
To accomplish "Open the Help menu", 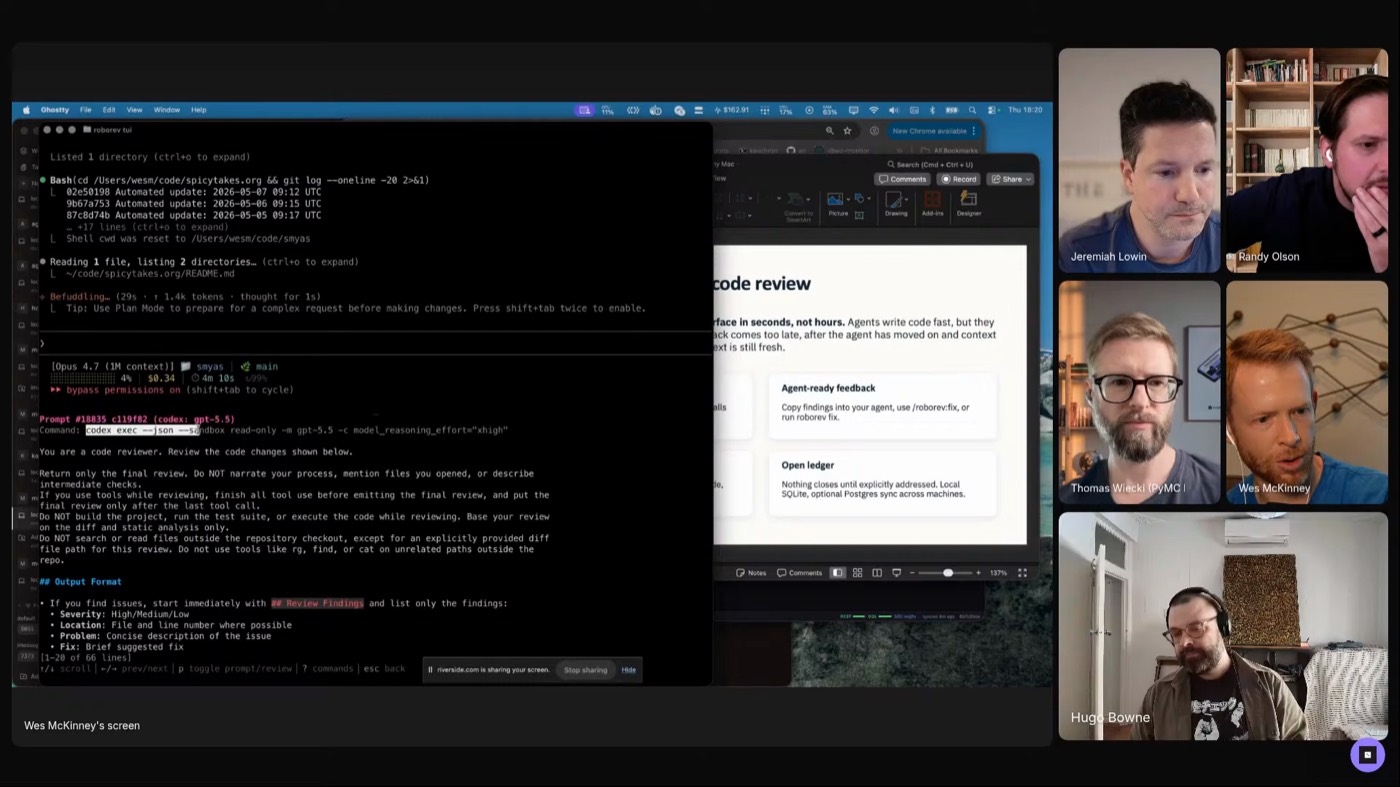I will coord(199,110).
